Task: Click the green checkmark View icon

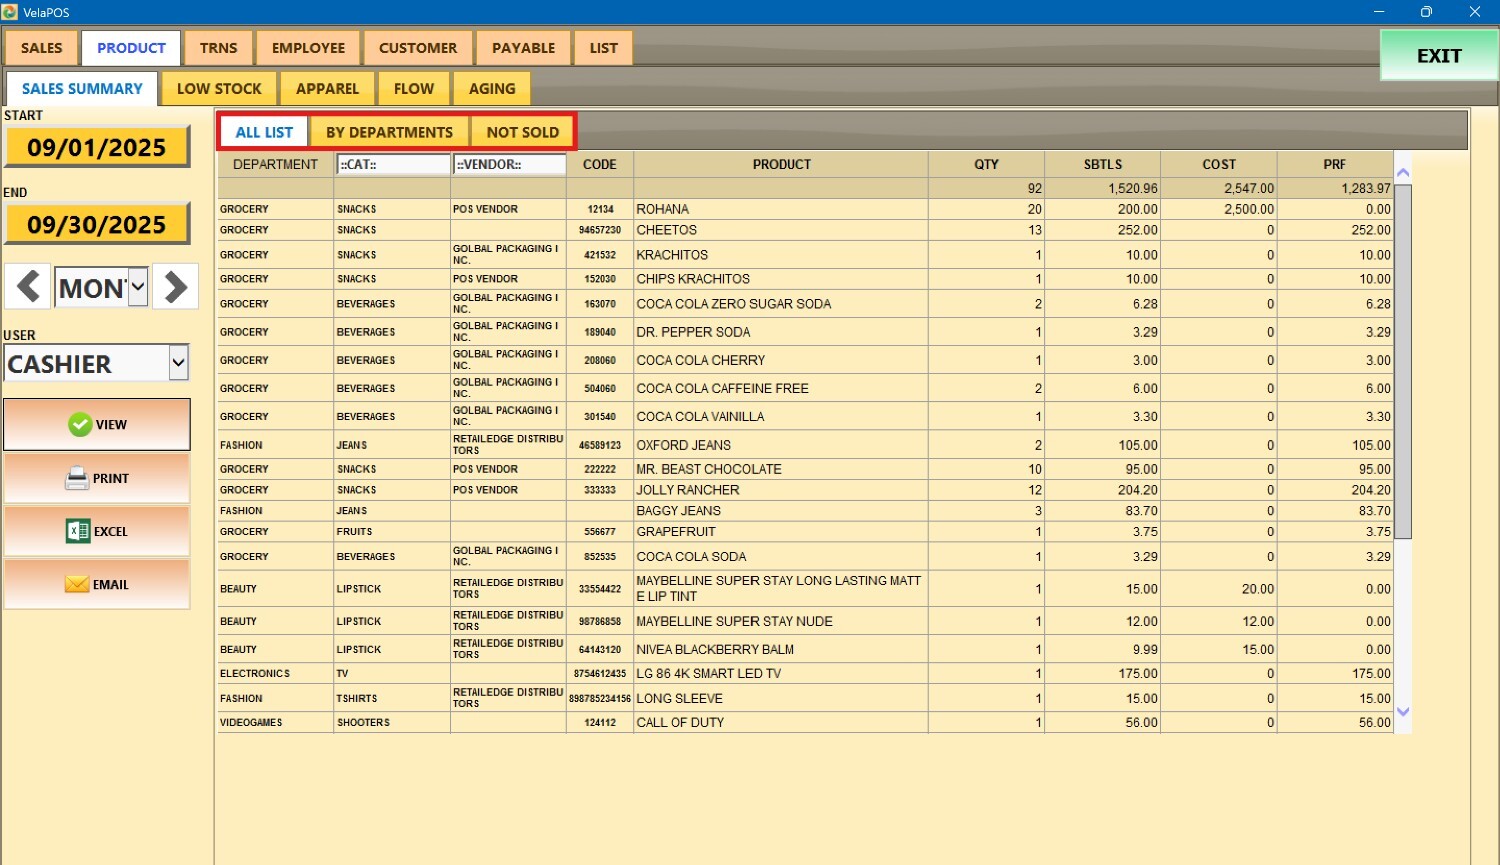Action: [x=80, y=425]
